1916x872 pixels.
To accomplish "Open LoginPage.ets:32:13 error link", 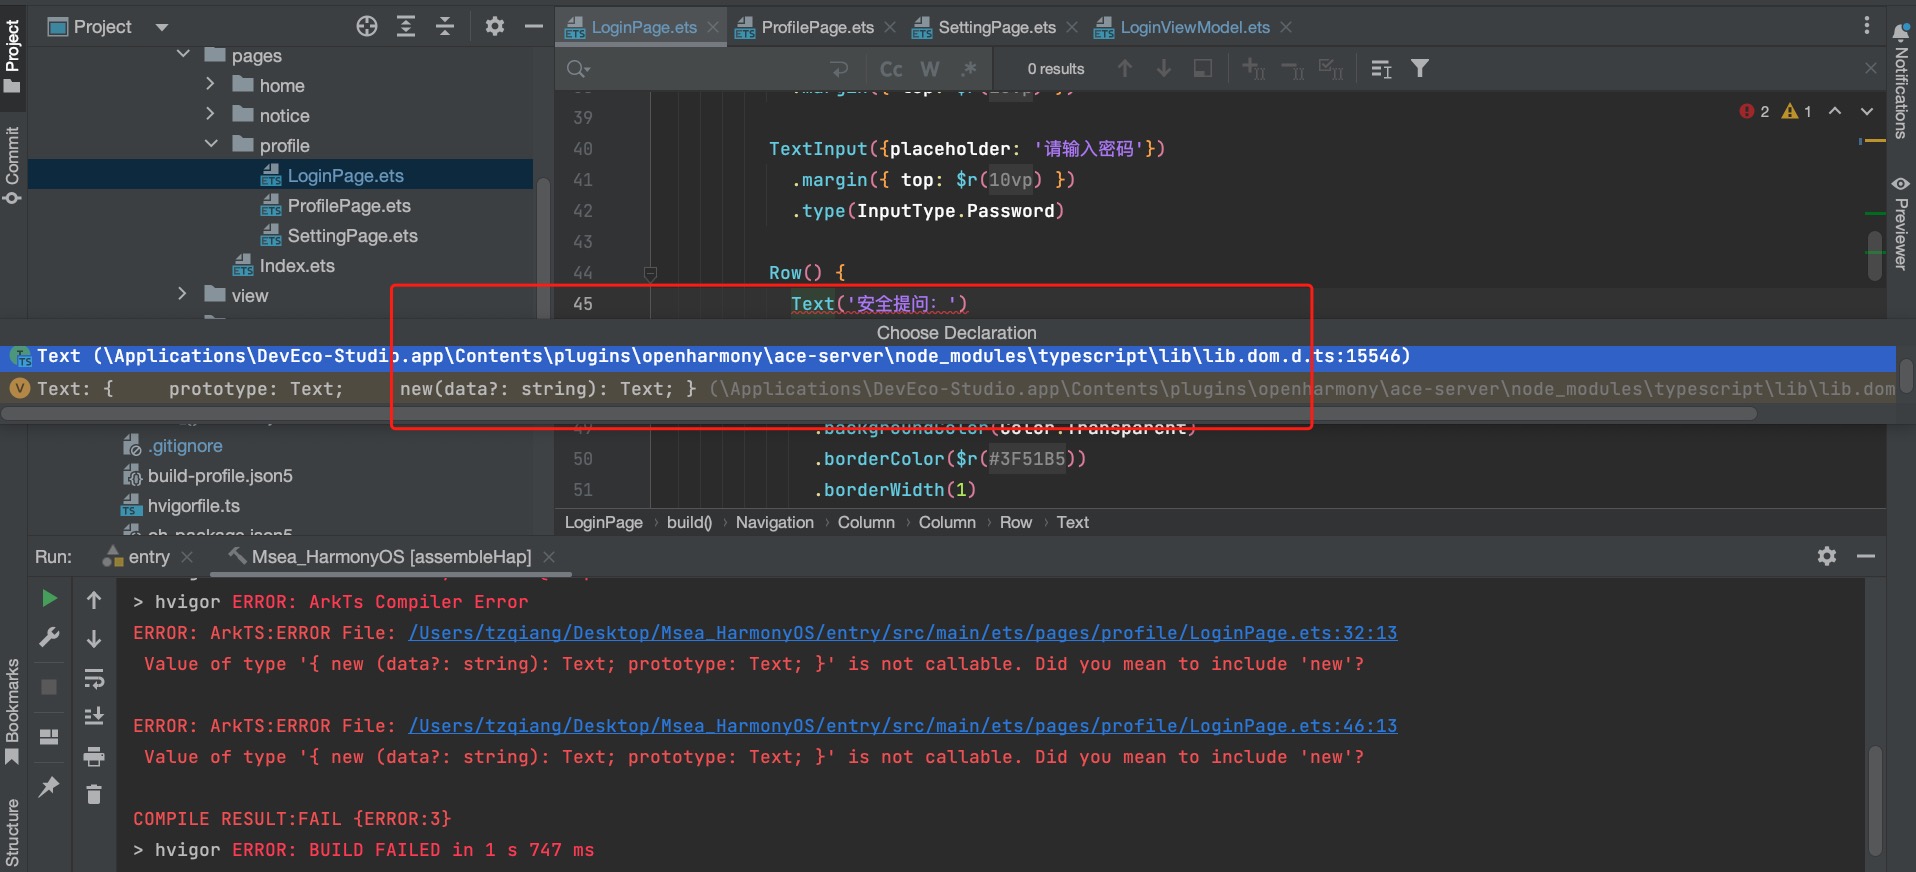I will (903, 633).
